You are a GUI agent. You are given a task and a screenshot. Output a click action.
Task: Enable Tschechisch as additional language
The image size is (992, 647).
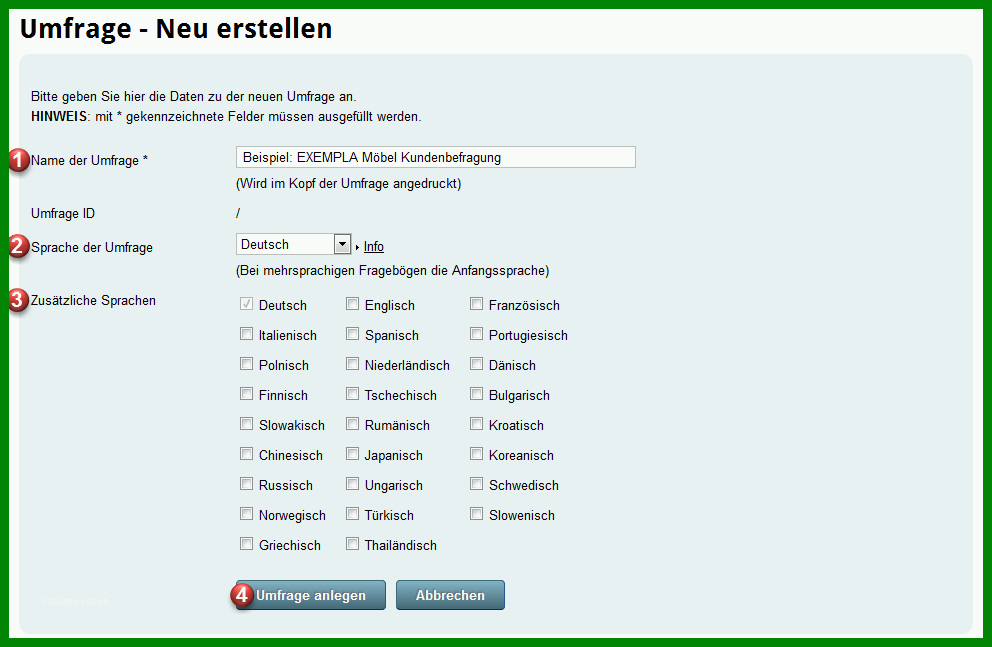pyautogui.click(x=352, y=394)
